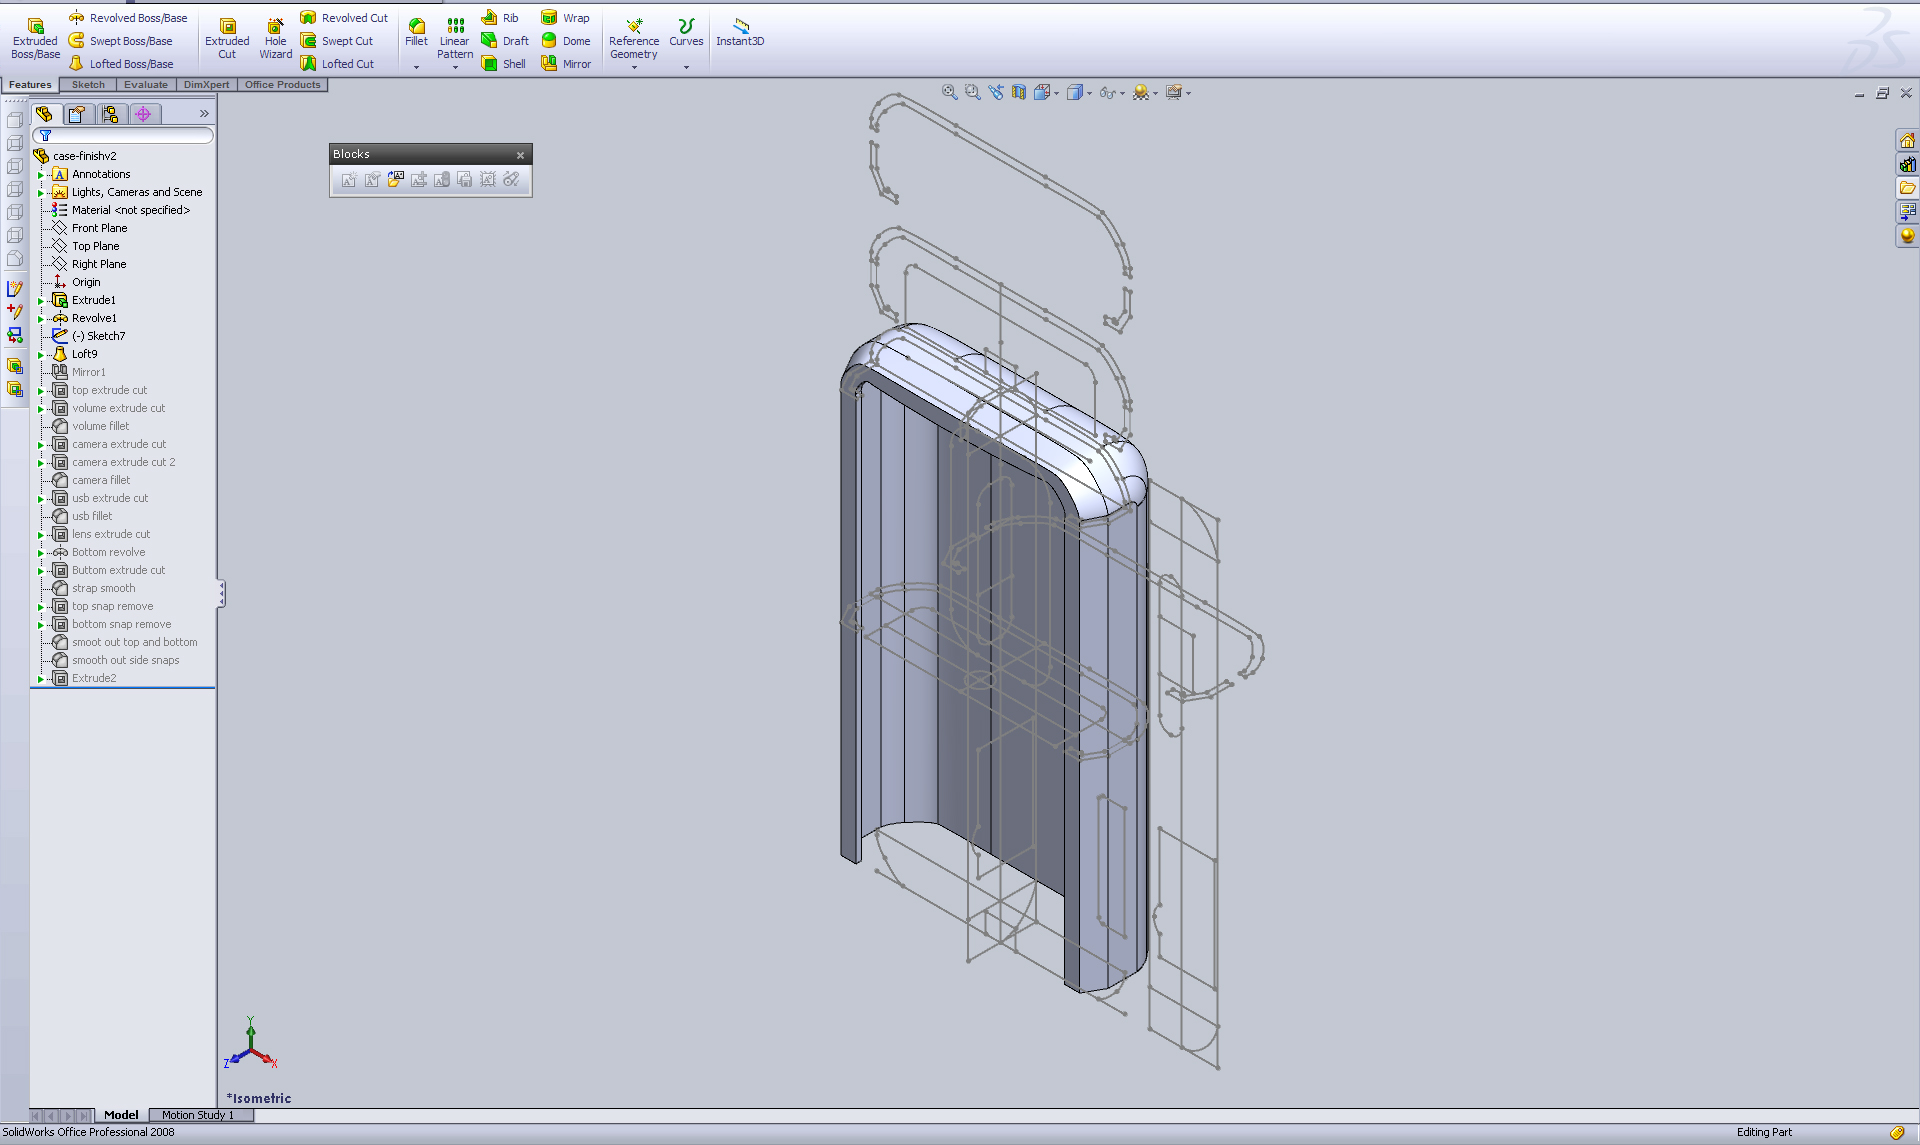Select Save Block in the Blocks toolbar
The height and width of the screenshot is (1145, 1920).
pyautogui.click(x=464, y=180)
